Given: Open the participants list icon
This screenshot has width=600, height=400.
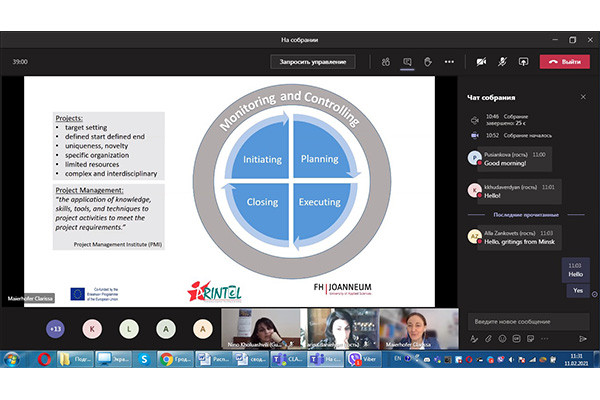Looking at the screenshot, I should tap(385, 62).
